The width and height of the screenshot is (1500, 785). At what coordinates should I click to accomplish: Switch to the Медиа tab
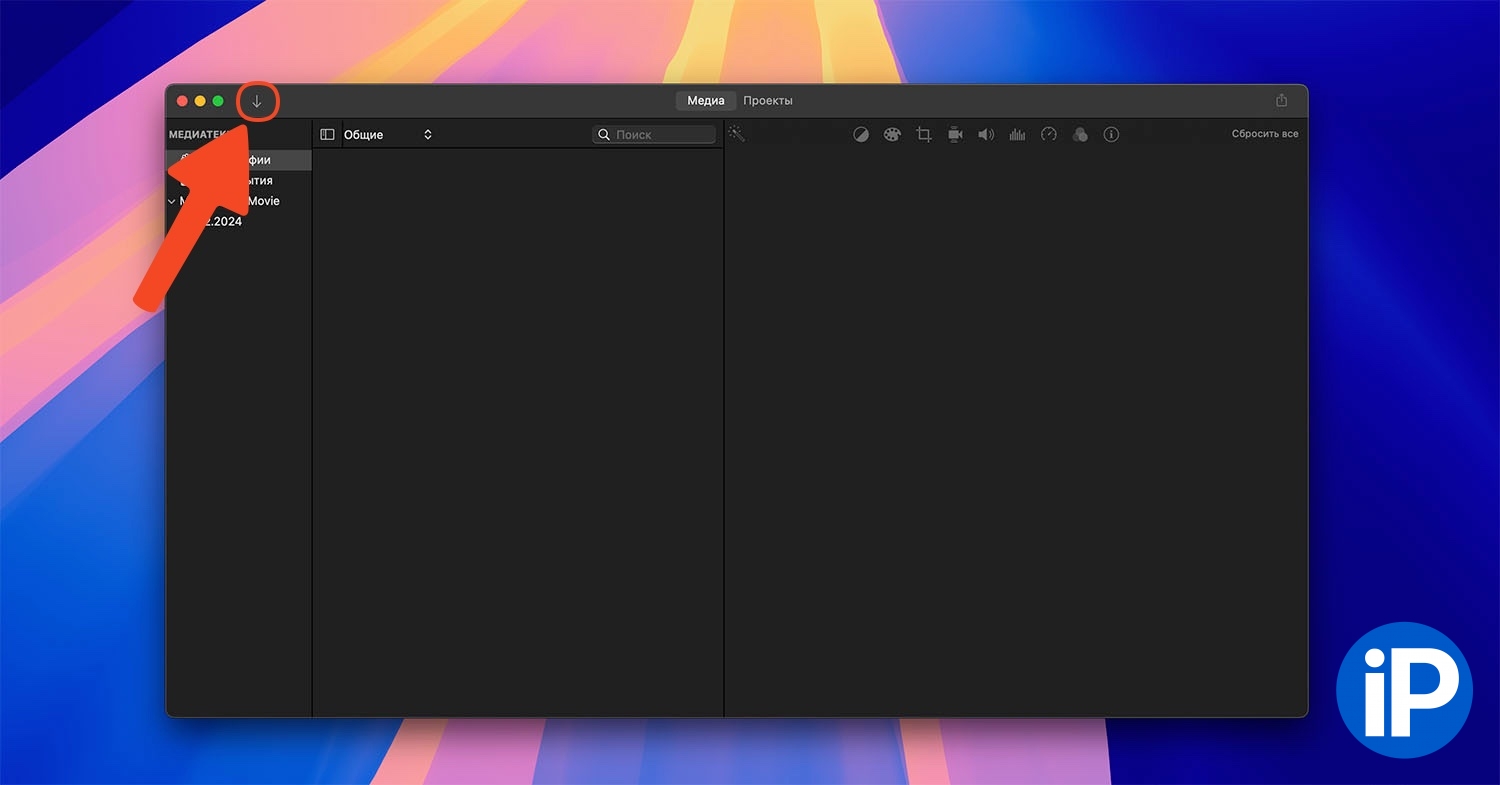coord(705,101)
